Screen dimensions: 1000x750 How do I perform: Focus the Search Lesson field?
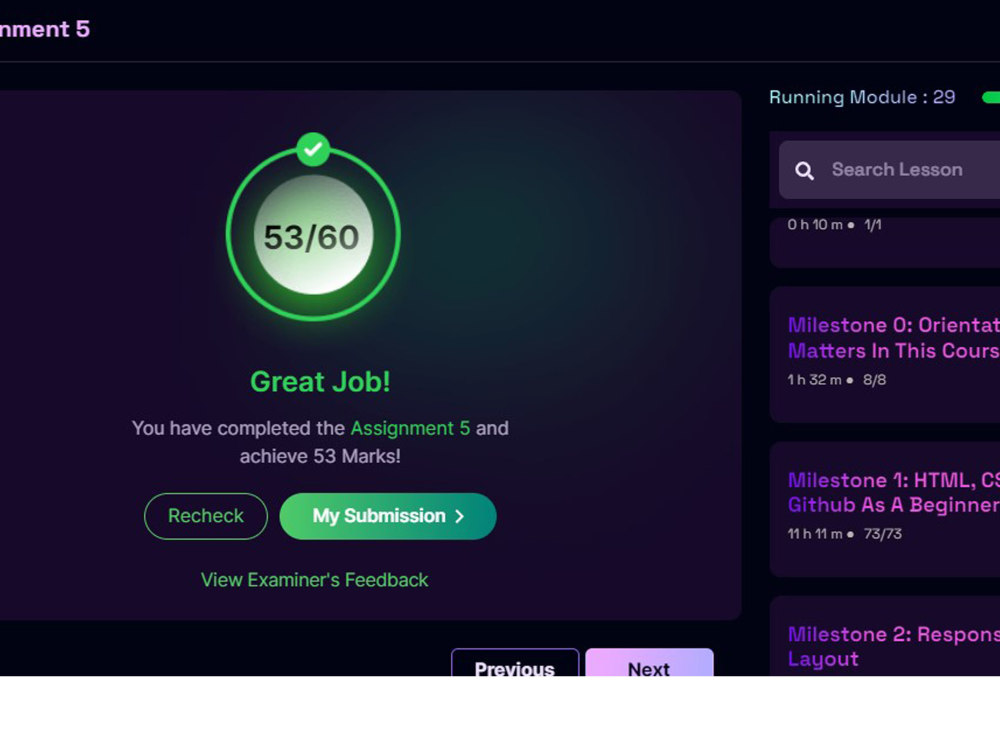(x=889, y=170)
